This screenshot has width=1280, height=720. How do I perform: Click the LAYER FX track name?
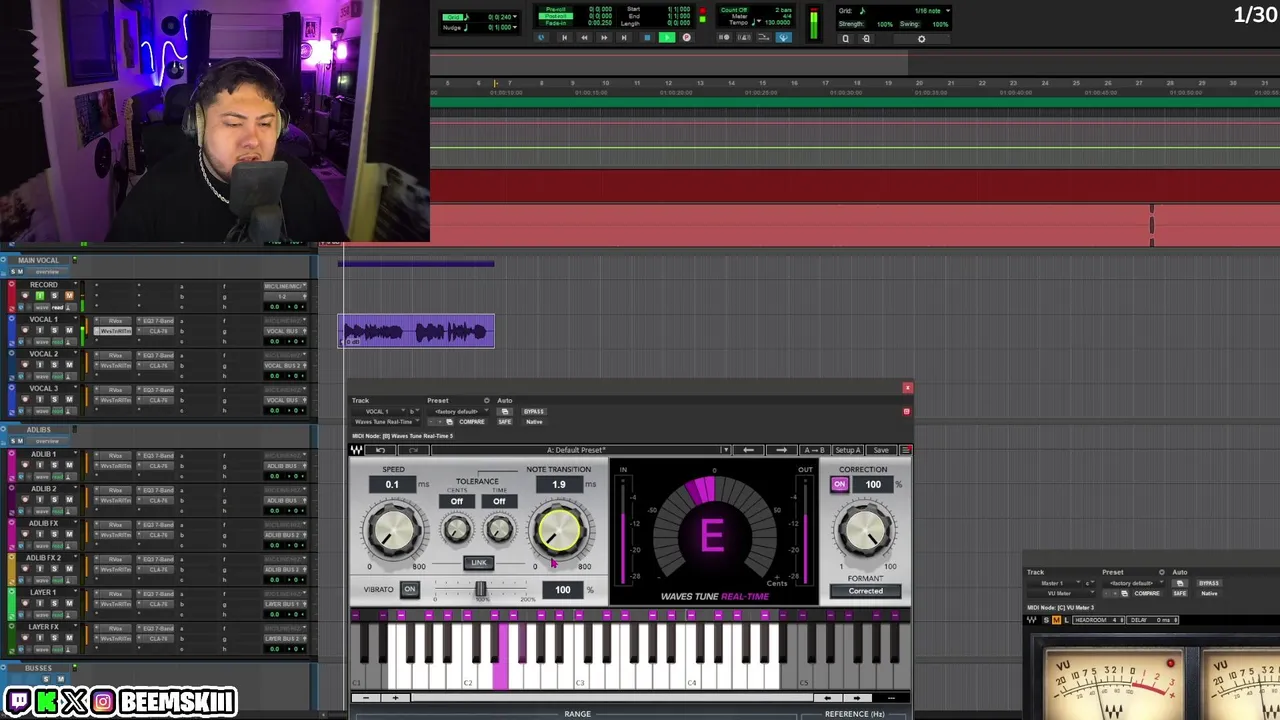point(43,627)
